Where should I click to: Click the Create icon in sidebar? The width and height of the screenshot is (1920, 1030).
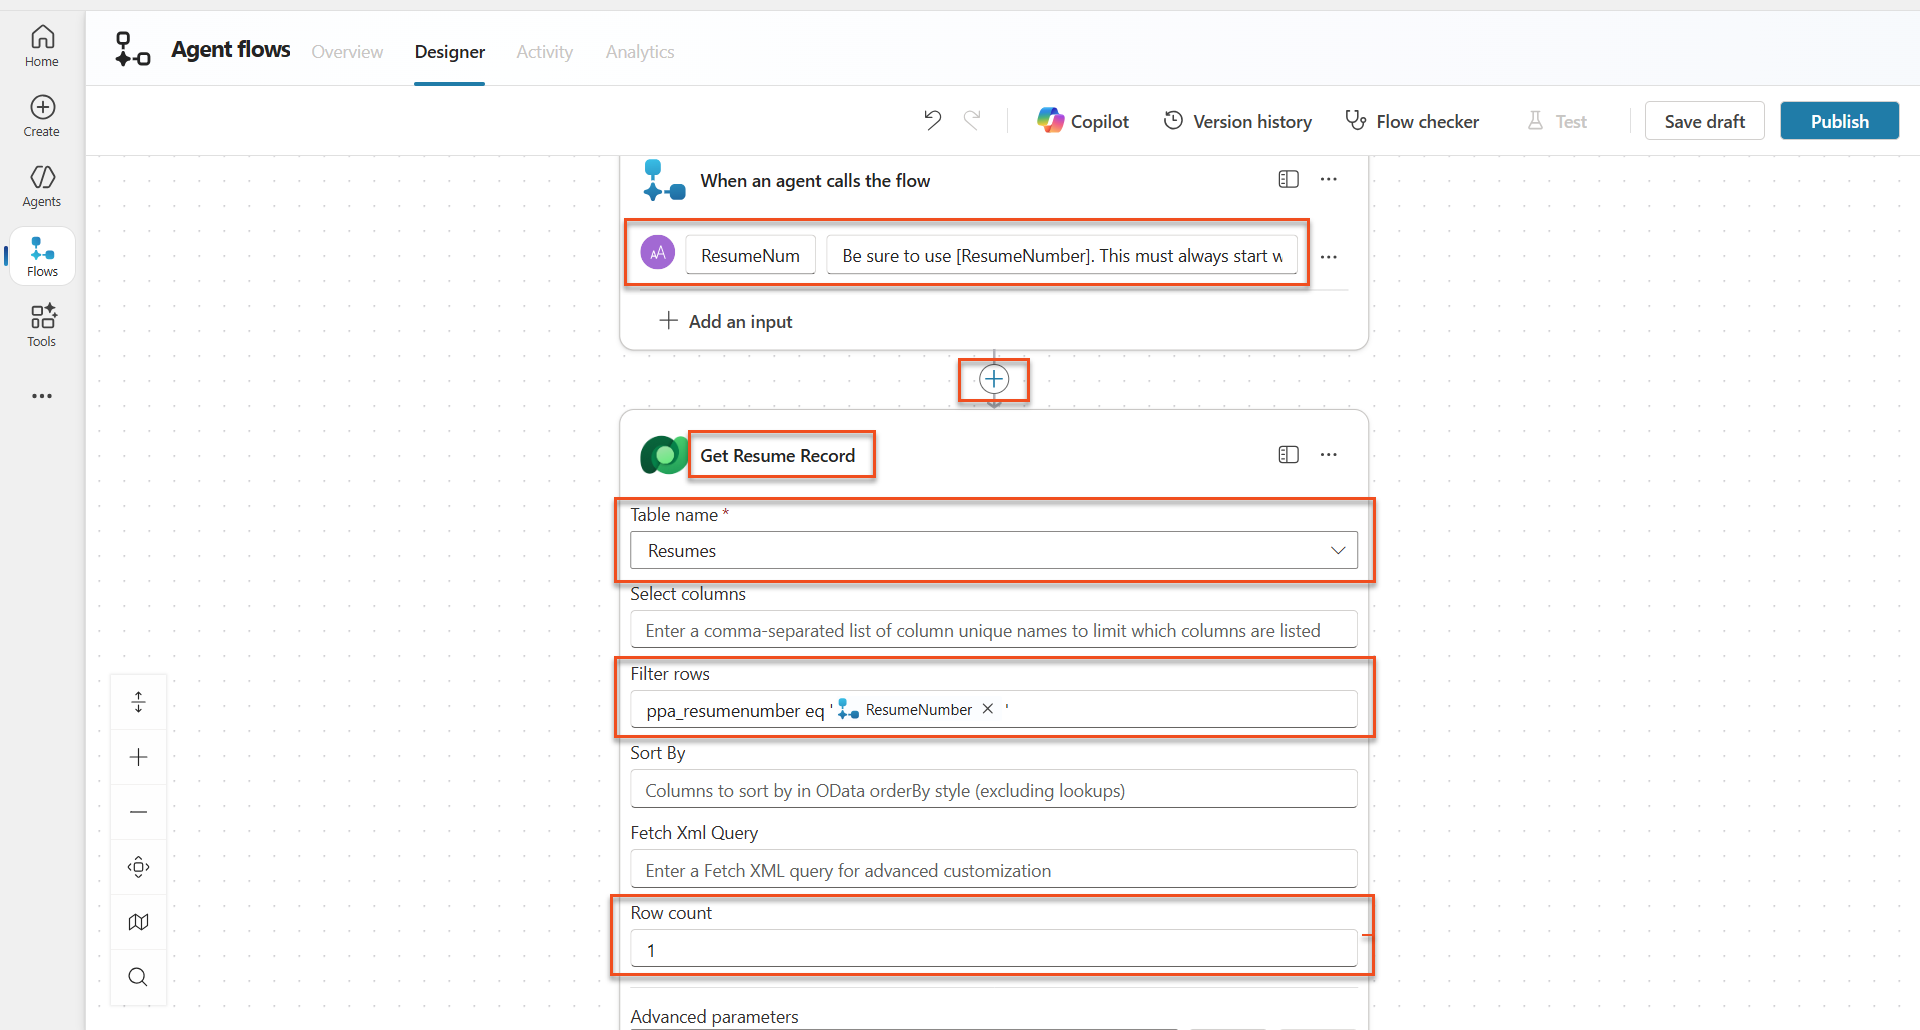(x=42, y=116)
